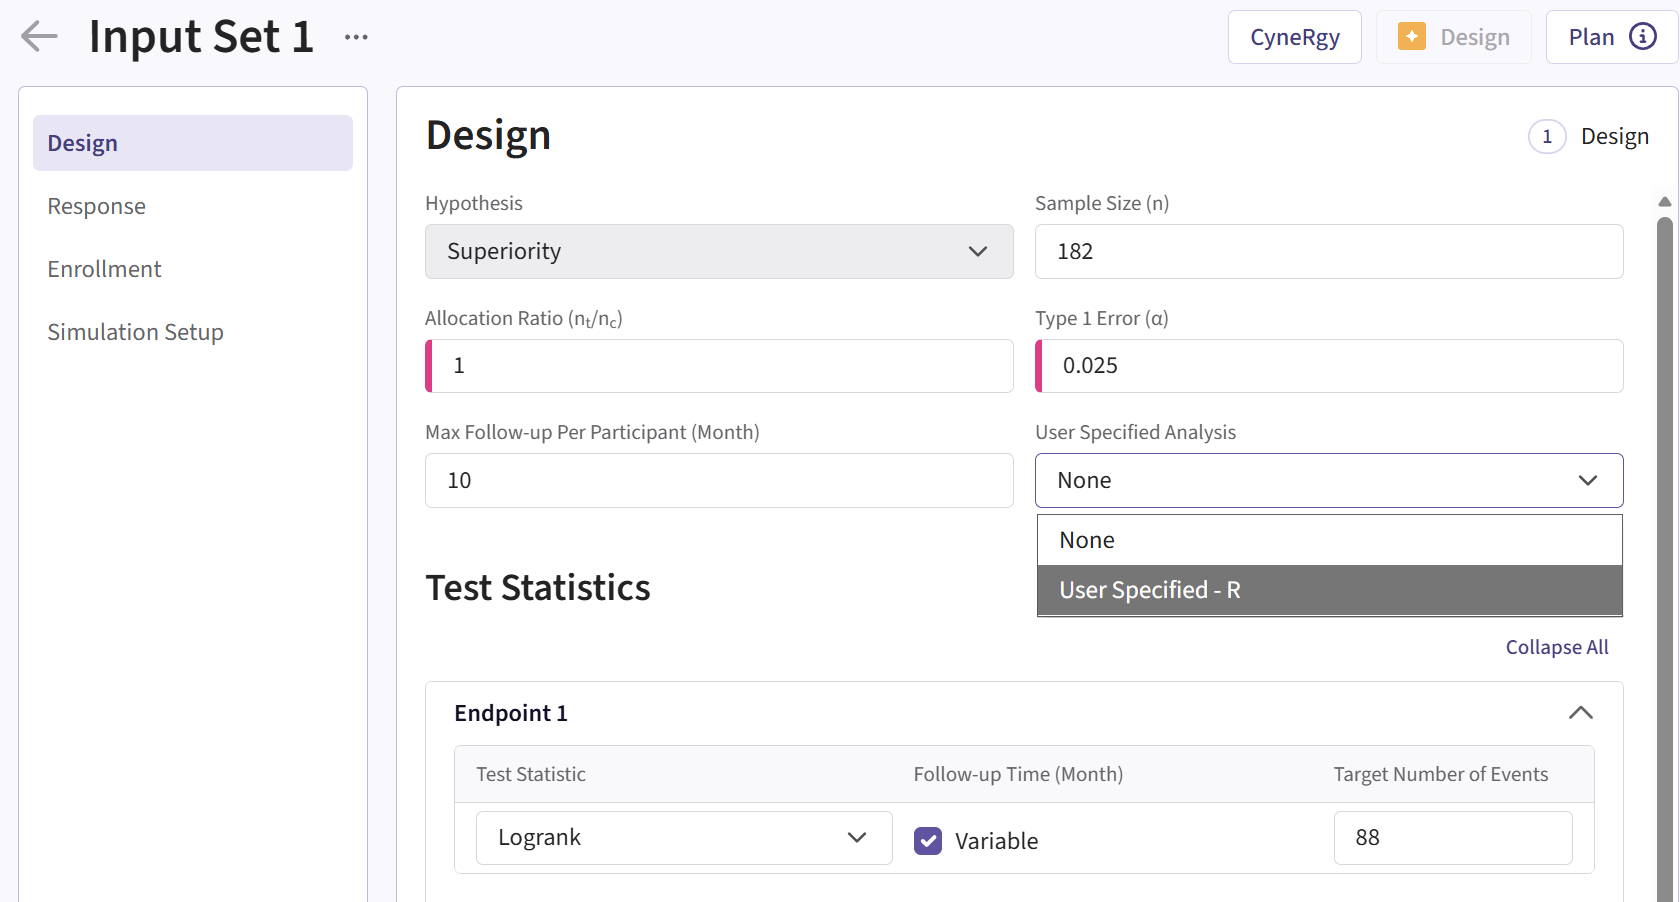Click the back arrow icon
Screen dimensions: 1680x902
click(40, 37)
